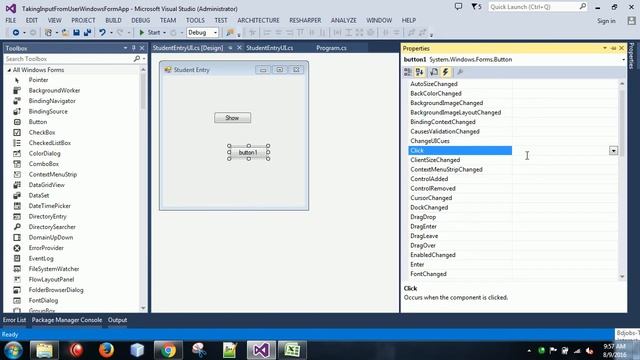Select the button1 control on form
The width and height of the screenshot is (640, 360).
point(248,152)
